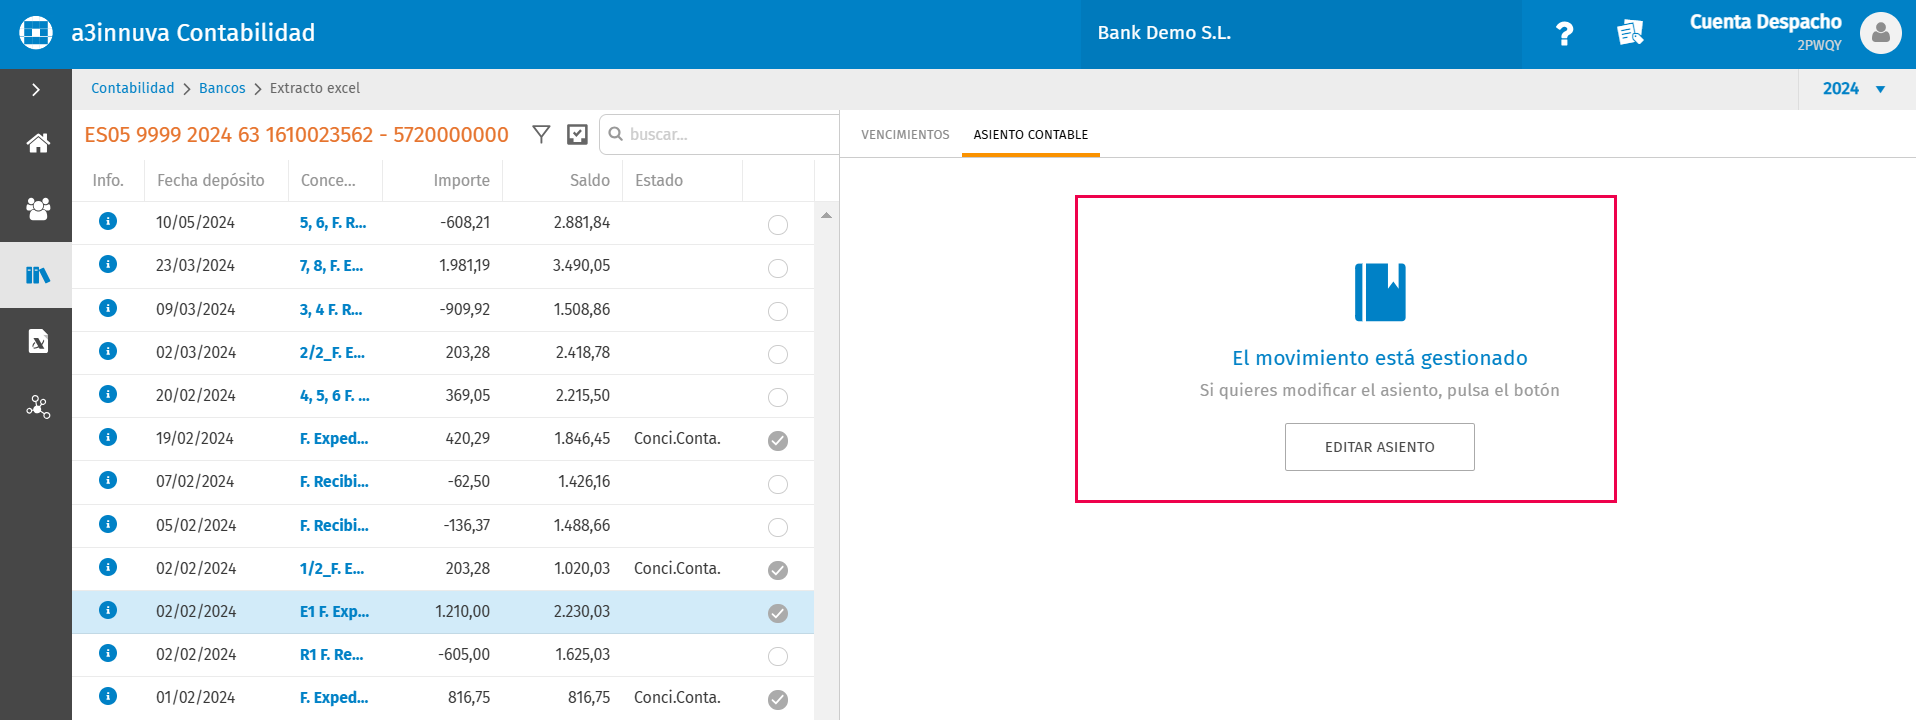Click the buscar search field

pos(719,134)
